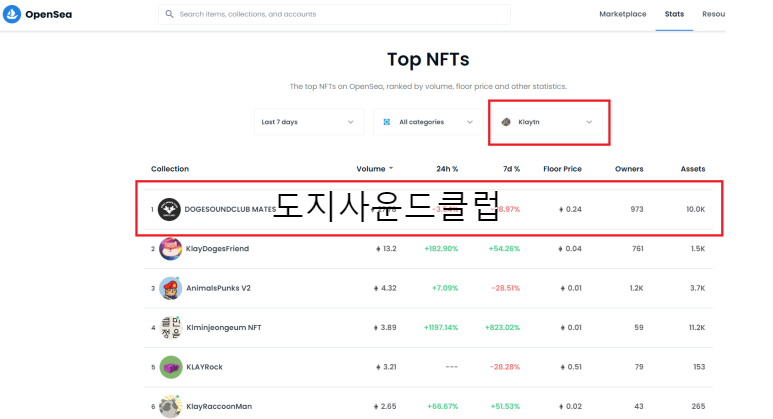773x419 pixels.
Task: Click the +1197.14% 24h change
Action: click(x=441, y=327)
